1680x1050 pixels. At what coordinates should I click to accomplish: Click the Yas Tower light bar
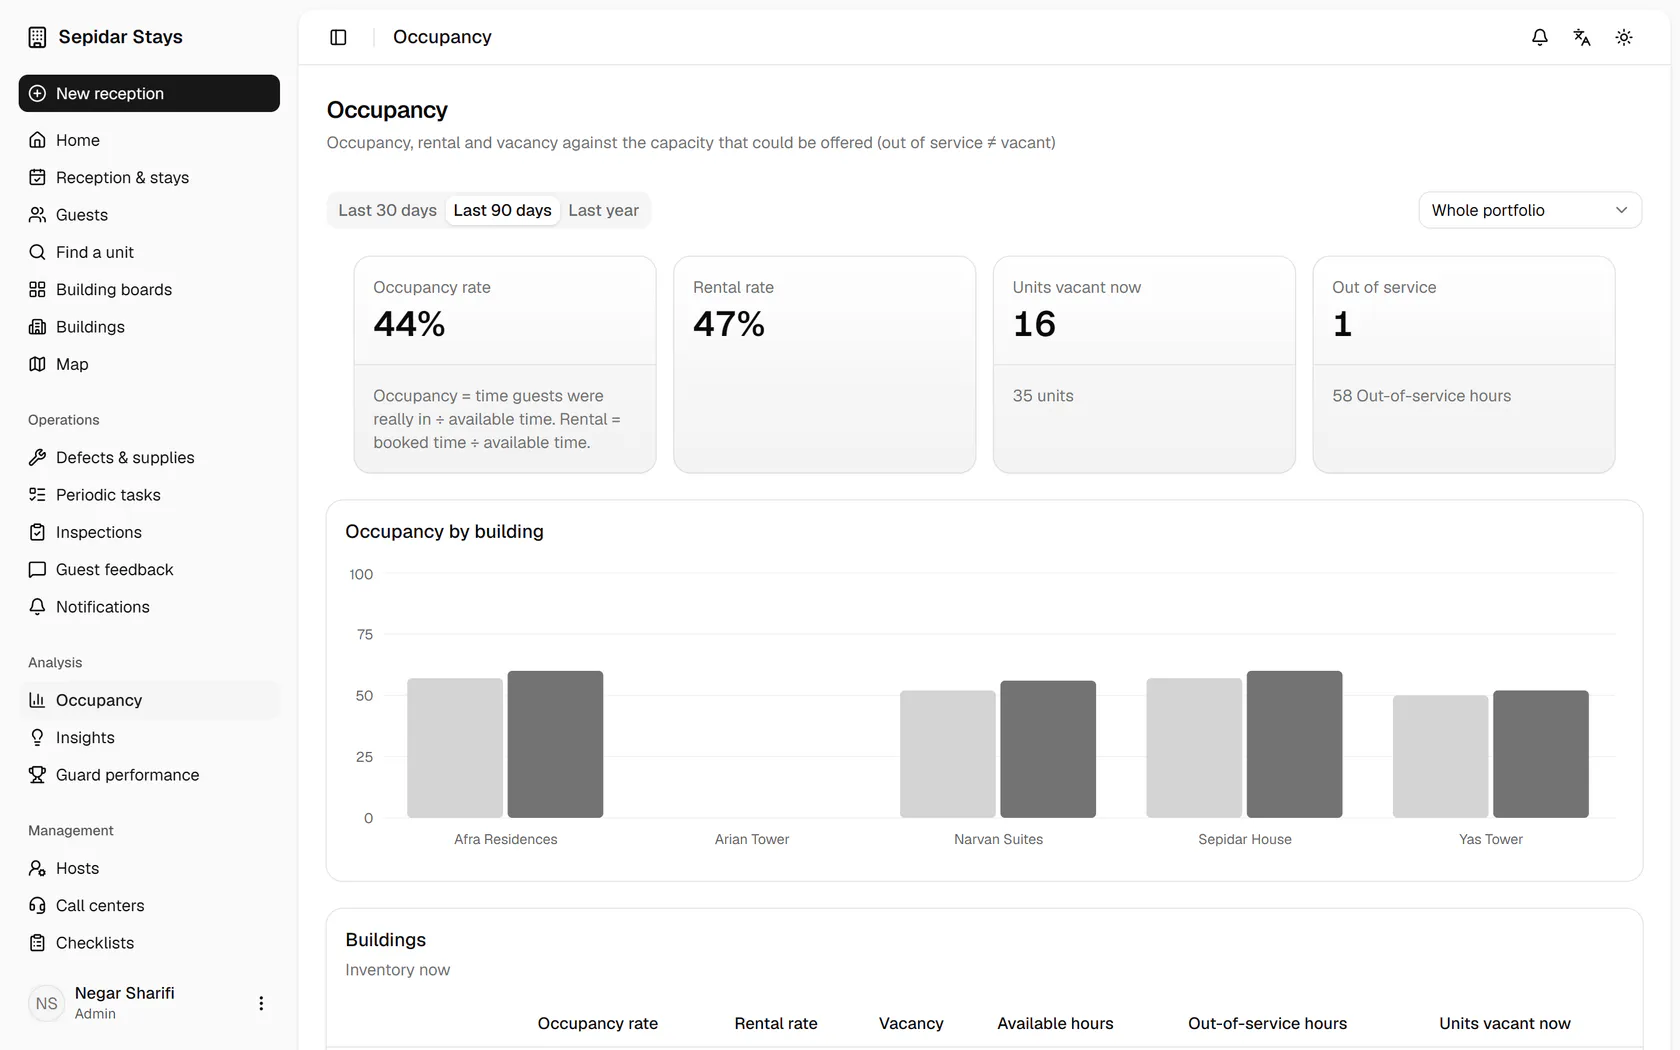click(x=1441, y=757)
